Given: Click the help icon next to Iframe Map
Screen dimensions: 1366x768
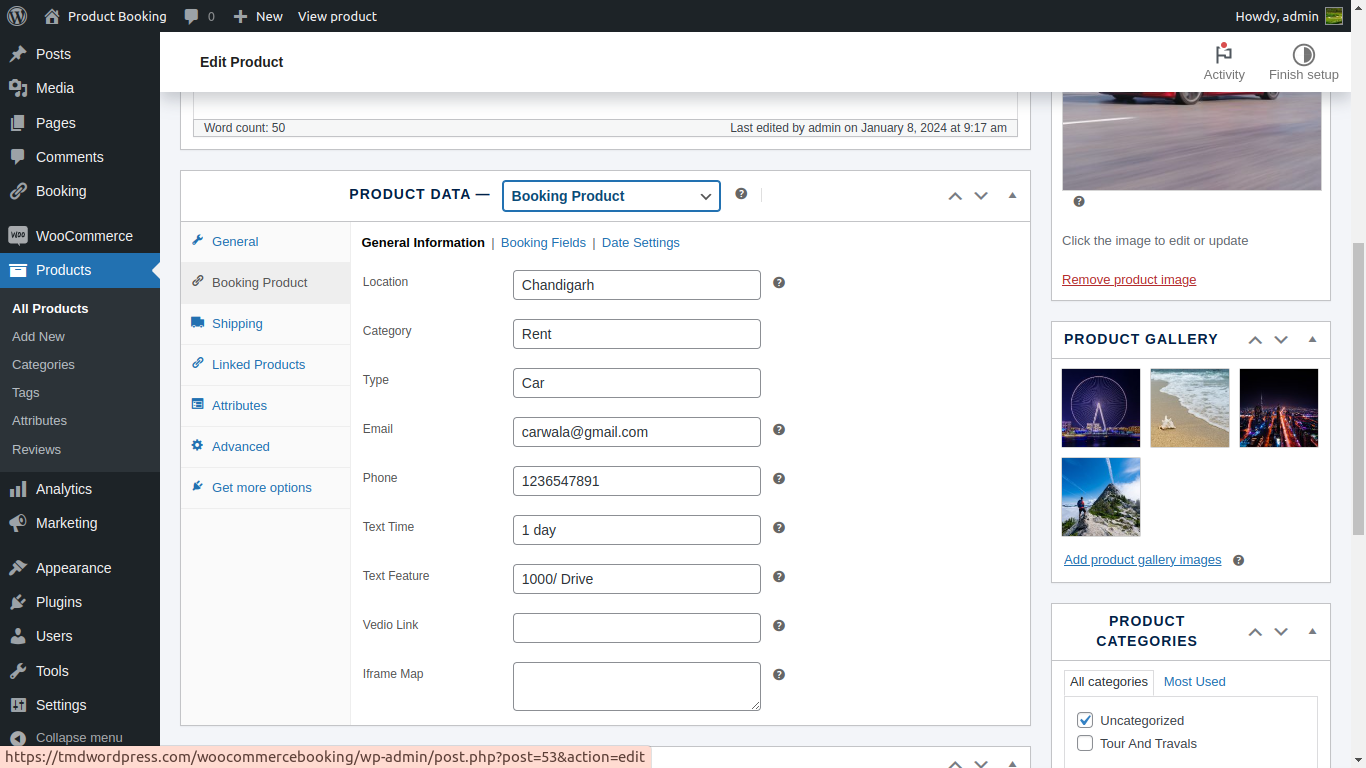Looking at the screenshot, I should coord(779,675).
